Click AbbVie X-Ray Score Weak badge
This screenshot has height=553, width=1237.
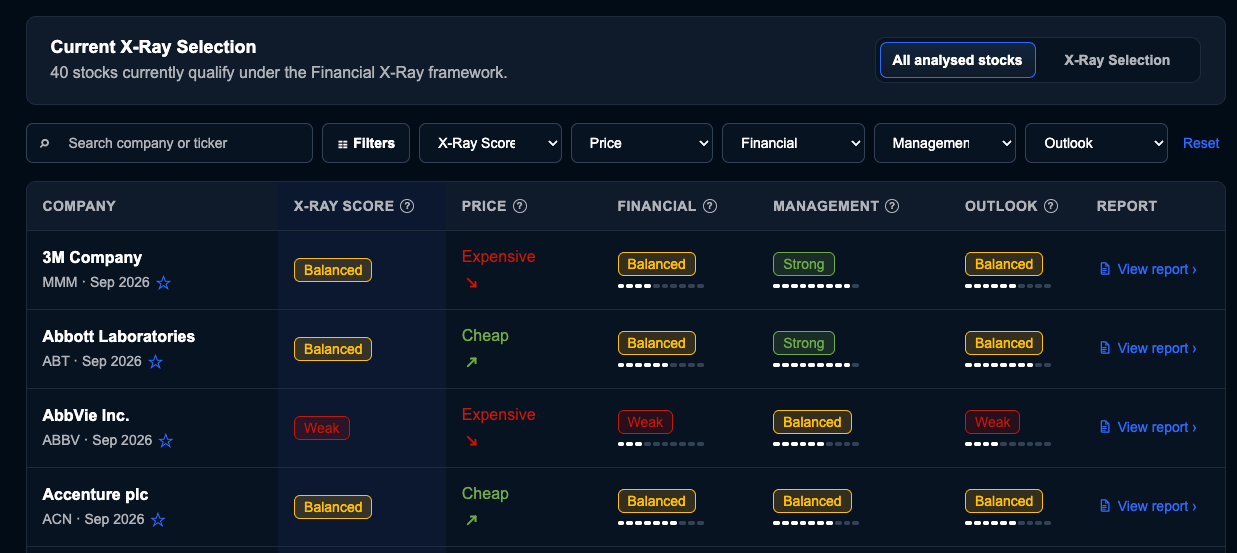pyautogui.click(x=322, y=428)
